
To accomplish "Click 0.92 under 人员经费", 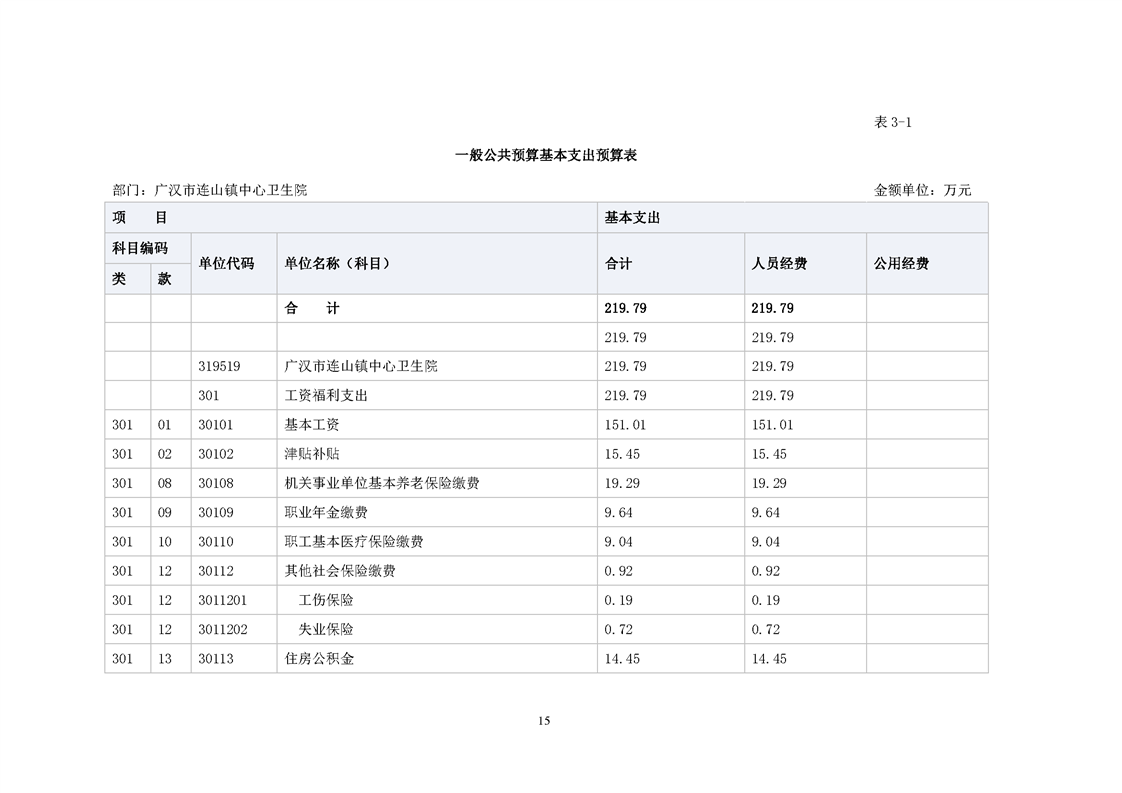I will click(x=766, y=572).
